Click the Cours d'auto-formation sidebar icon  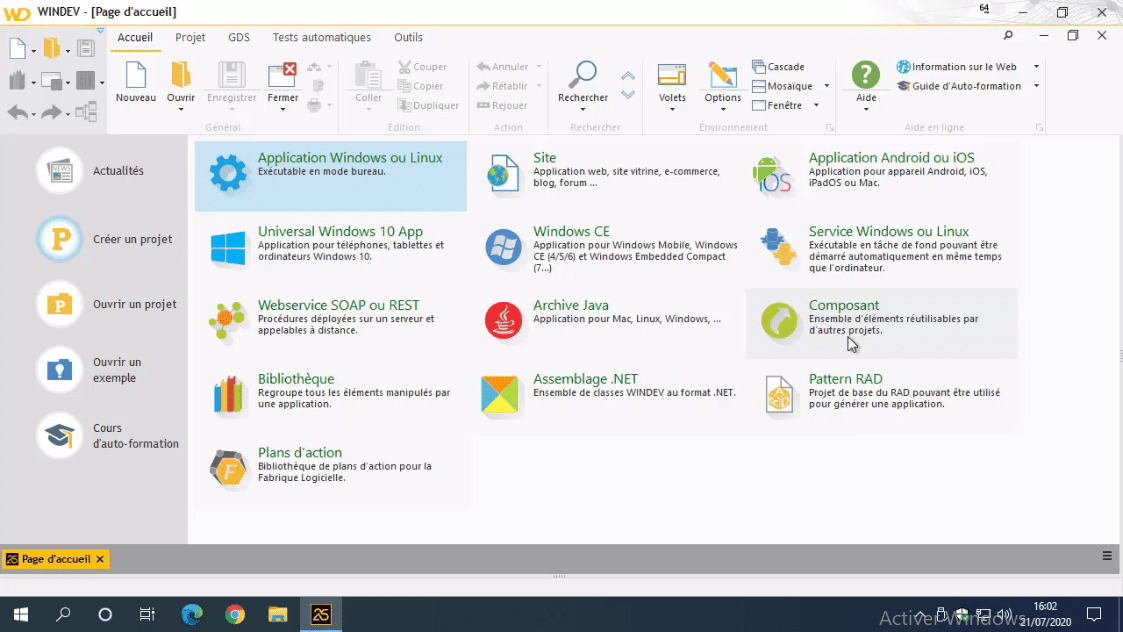point(59,435)
